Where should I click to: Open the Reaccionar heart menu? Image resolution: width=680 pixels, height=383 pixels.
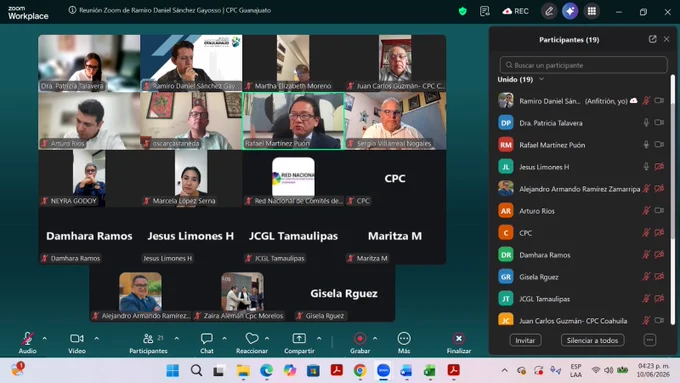click(252, 343)
